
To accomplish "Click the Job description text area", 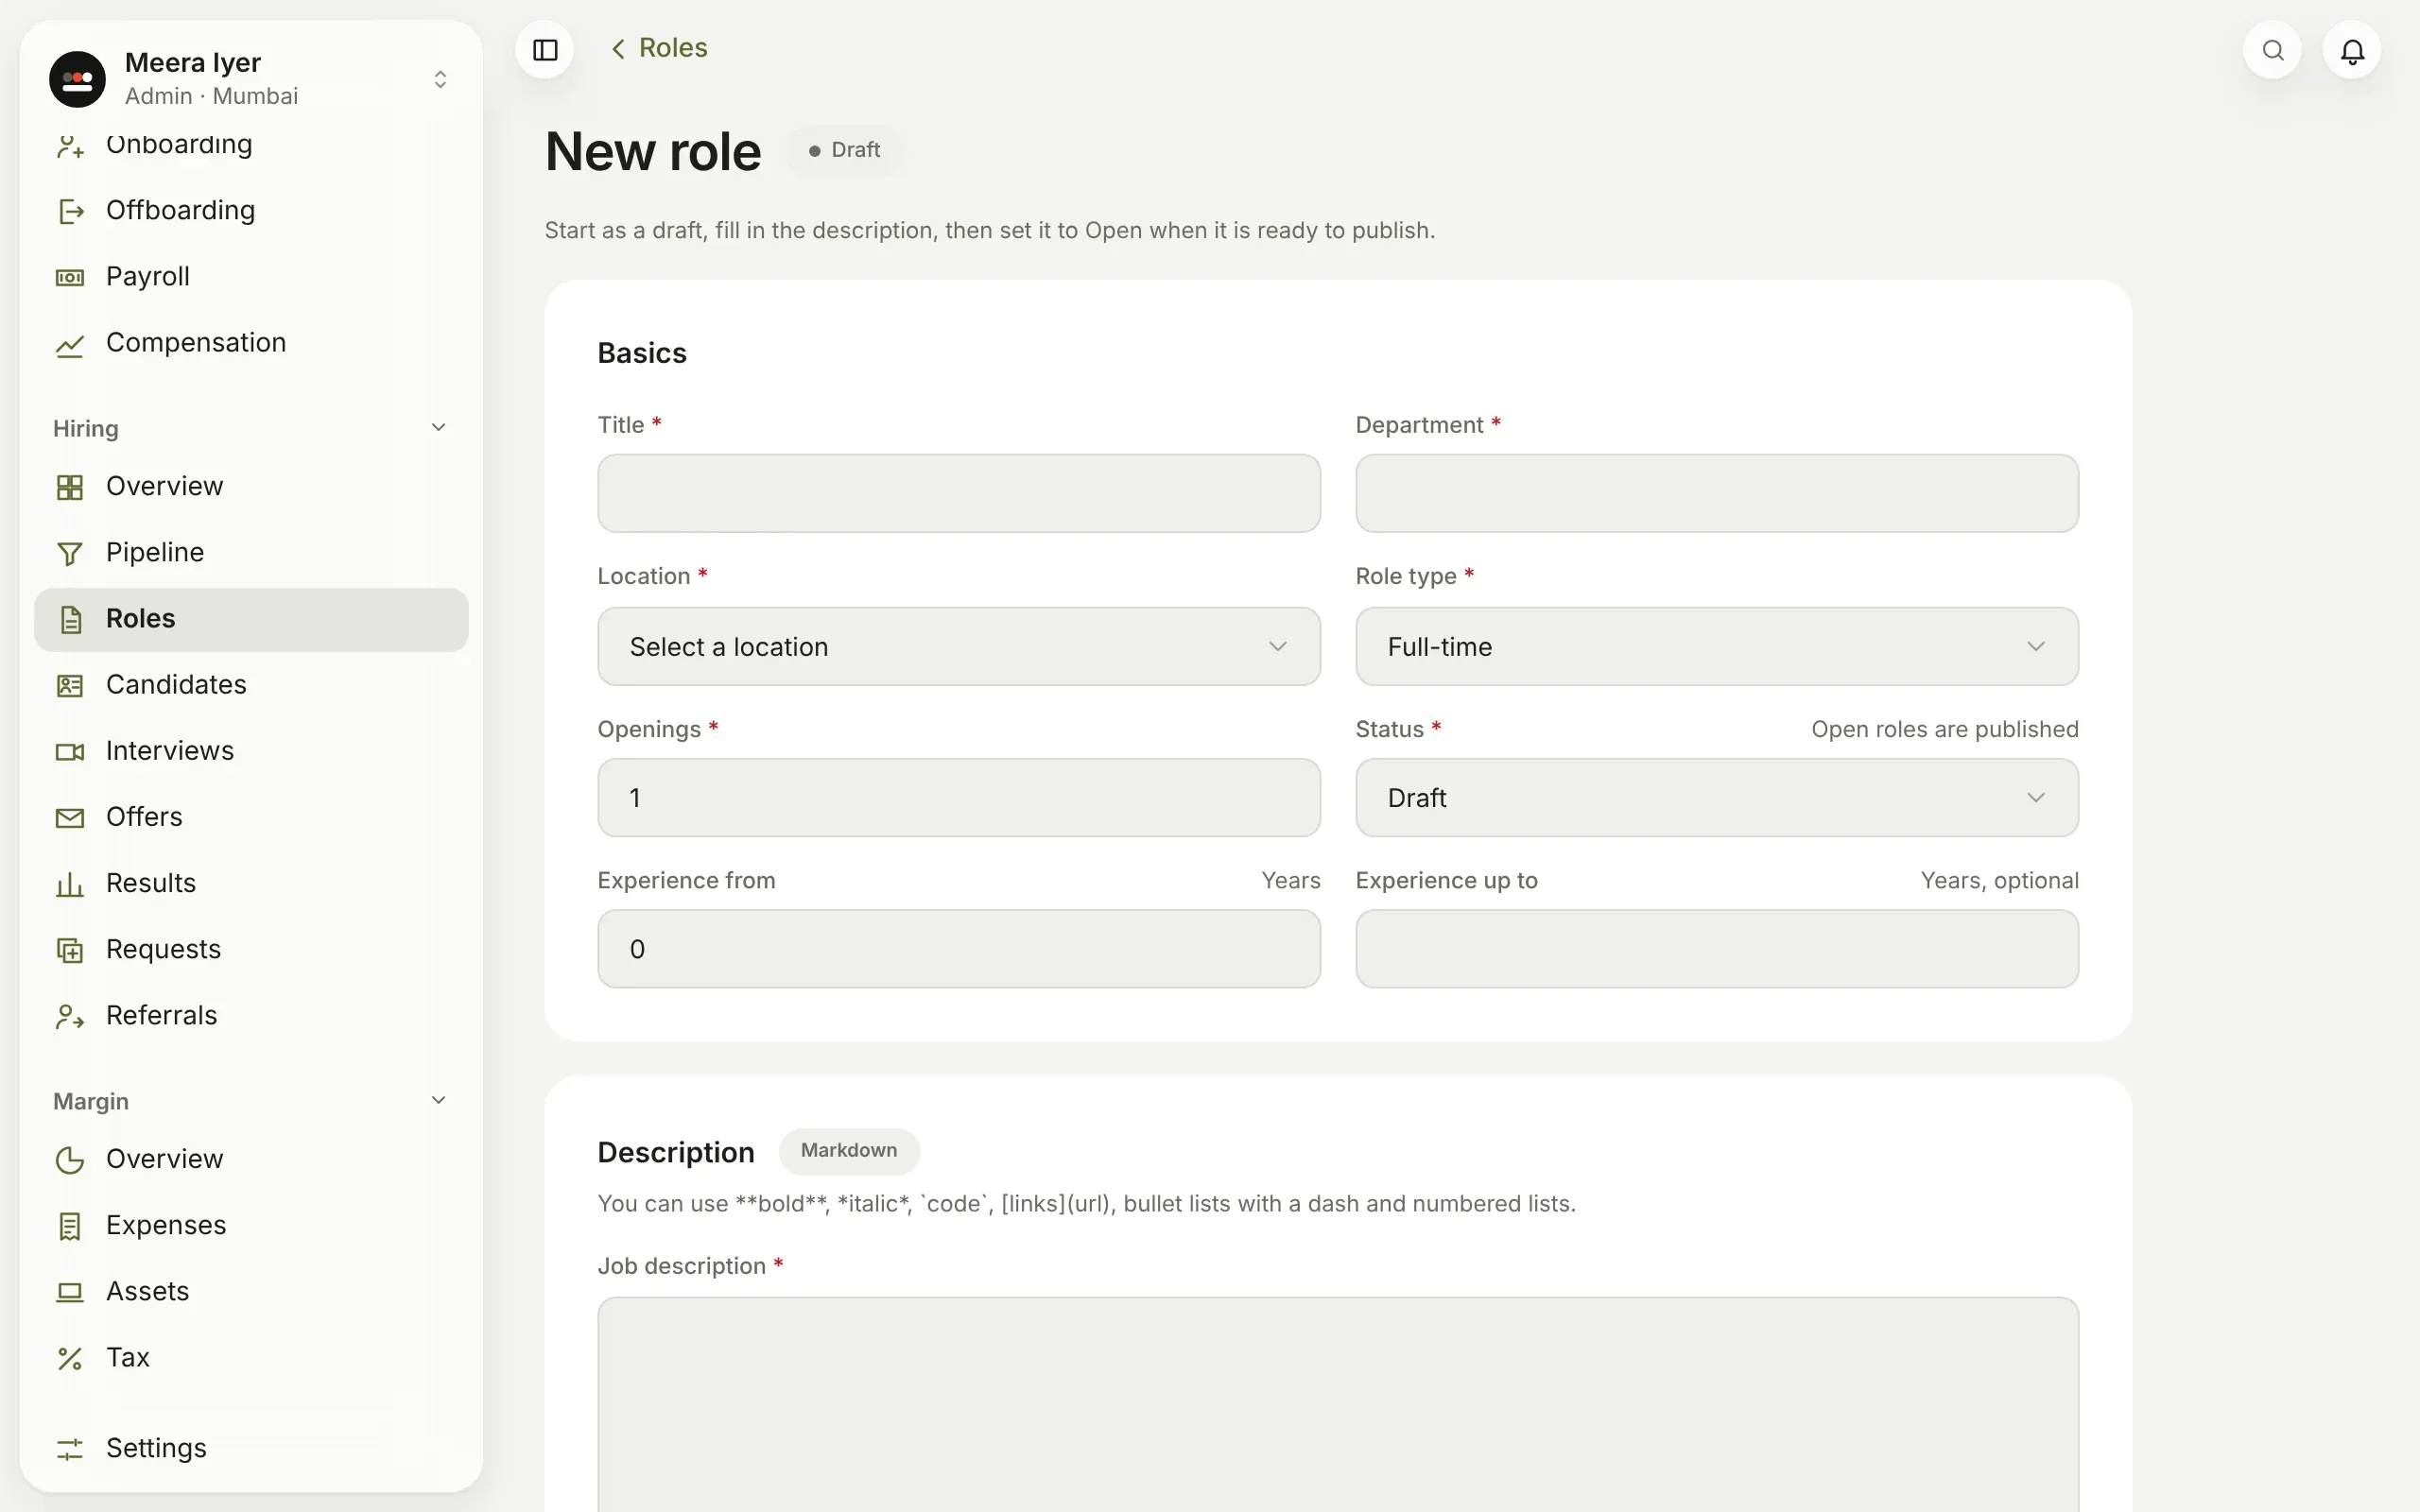I will pyautogui.click(x=1338, y=1405).
